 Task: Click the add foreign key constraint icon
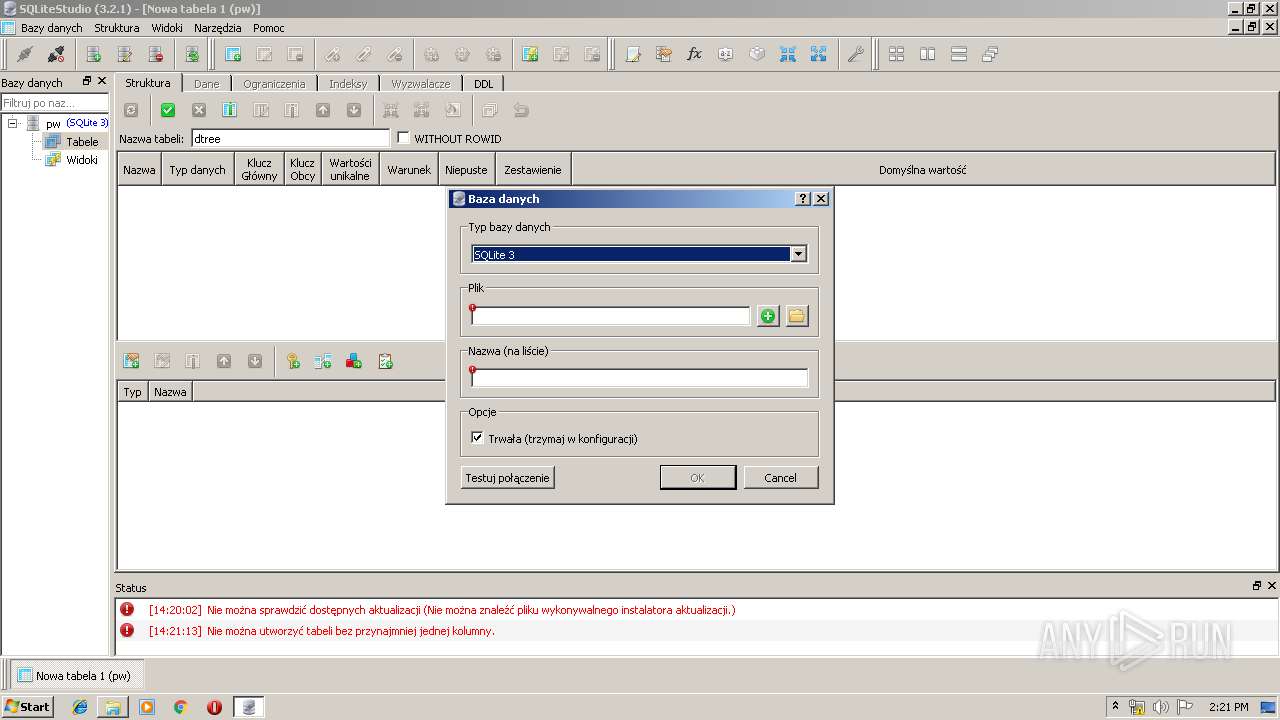323,362
